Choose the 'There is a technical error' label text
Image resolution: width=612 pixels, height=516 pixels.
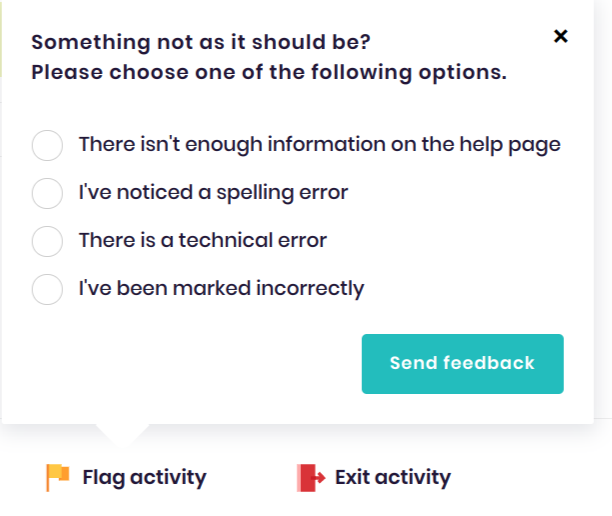(203, 240)
